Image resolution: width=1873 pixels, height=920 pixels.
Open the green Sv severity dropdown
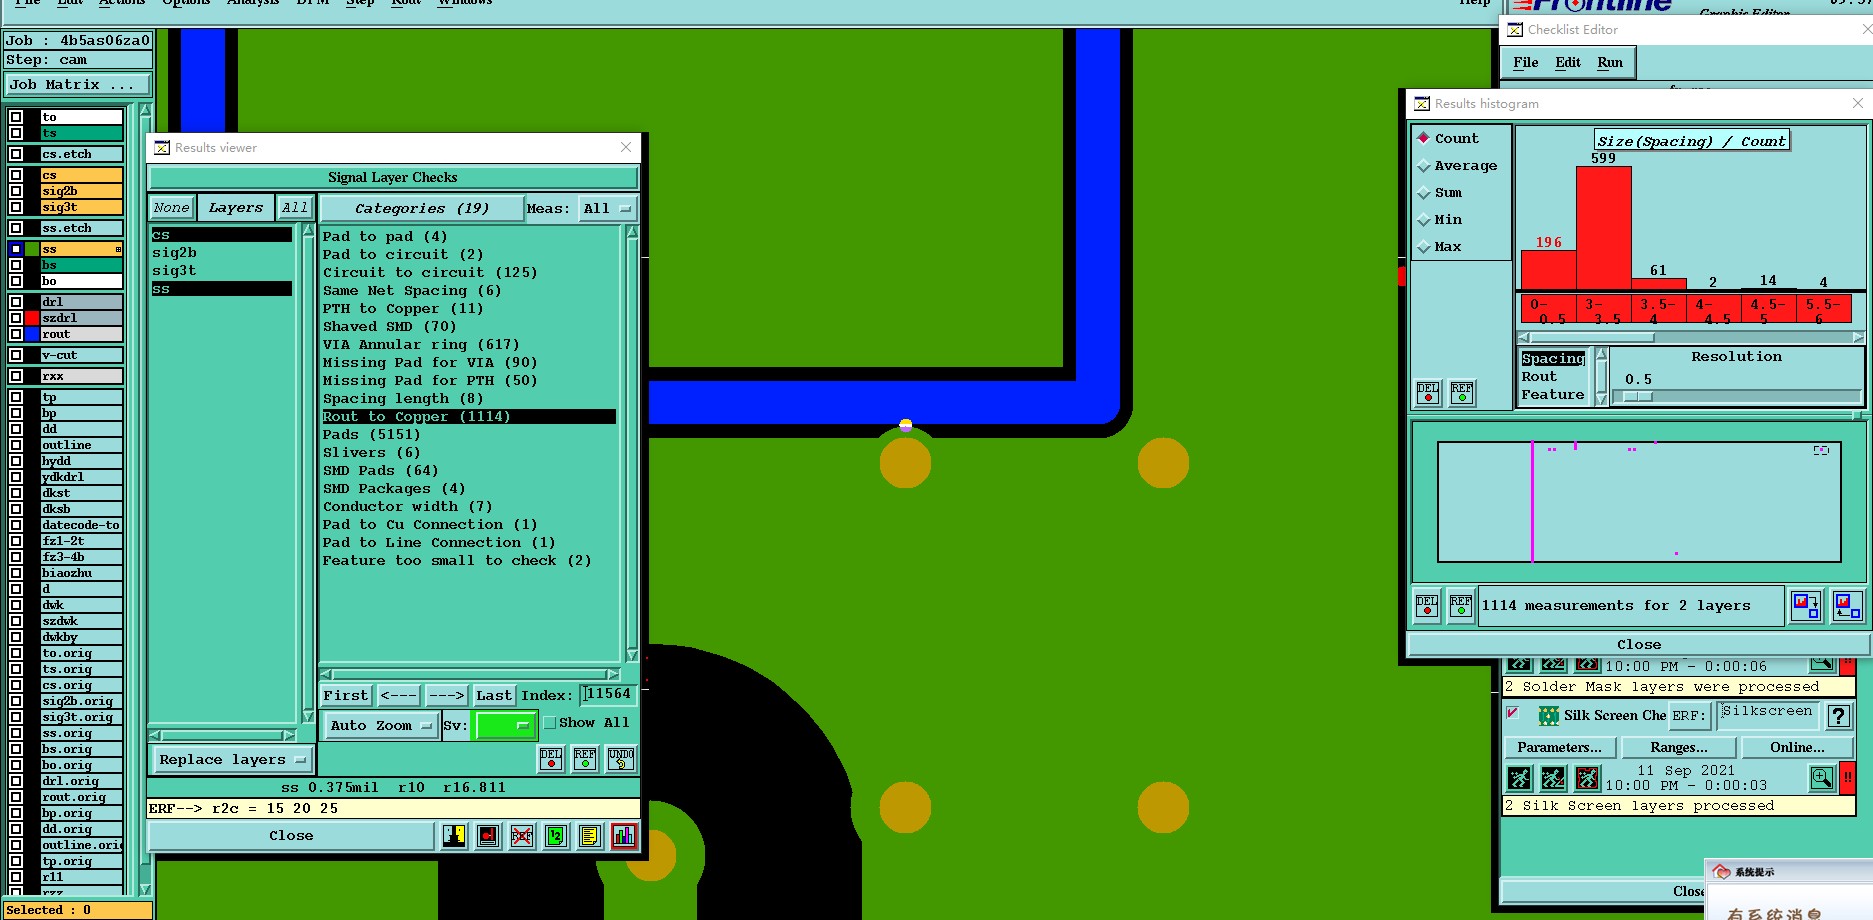506,725
